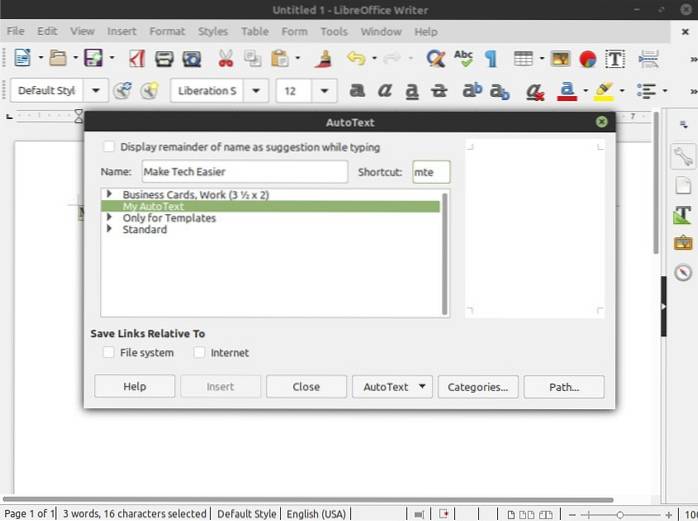Apply Italic formatting icon
The height and width of the screenshot is (521, 698).
coord(385,90)
